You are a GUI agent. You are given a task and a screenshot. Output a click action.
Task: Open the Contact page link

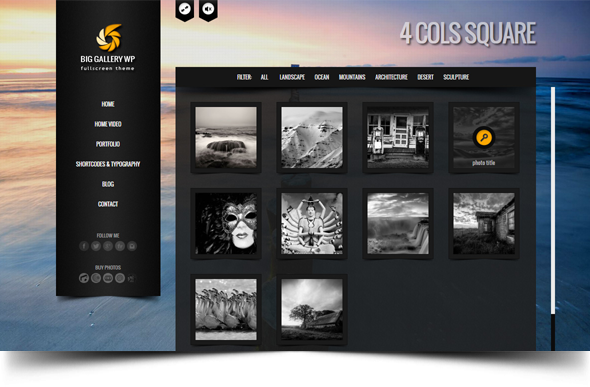click(x=108, y=204)
